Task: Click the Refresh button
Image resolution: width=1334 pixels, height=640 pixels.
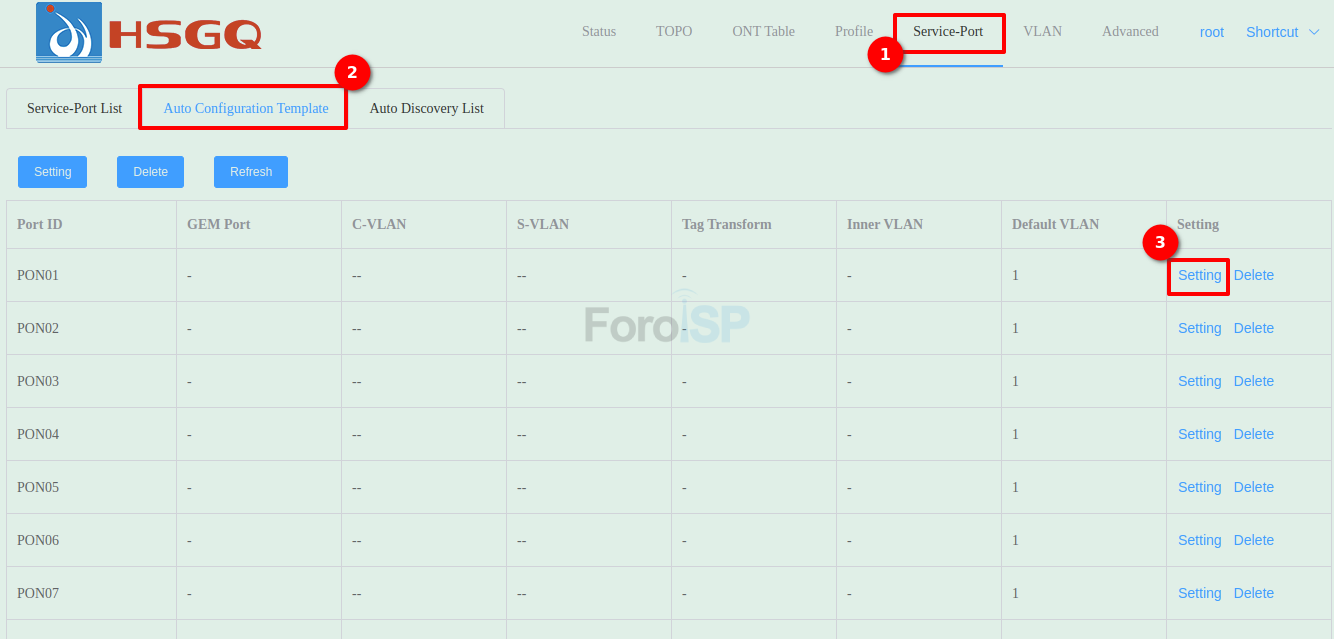Action: tap(251, 172)
